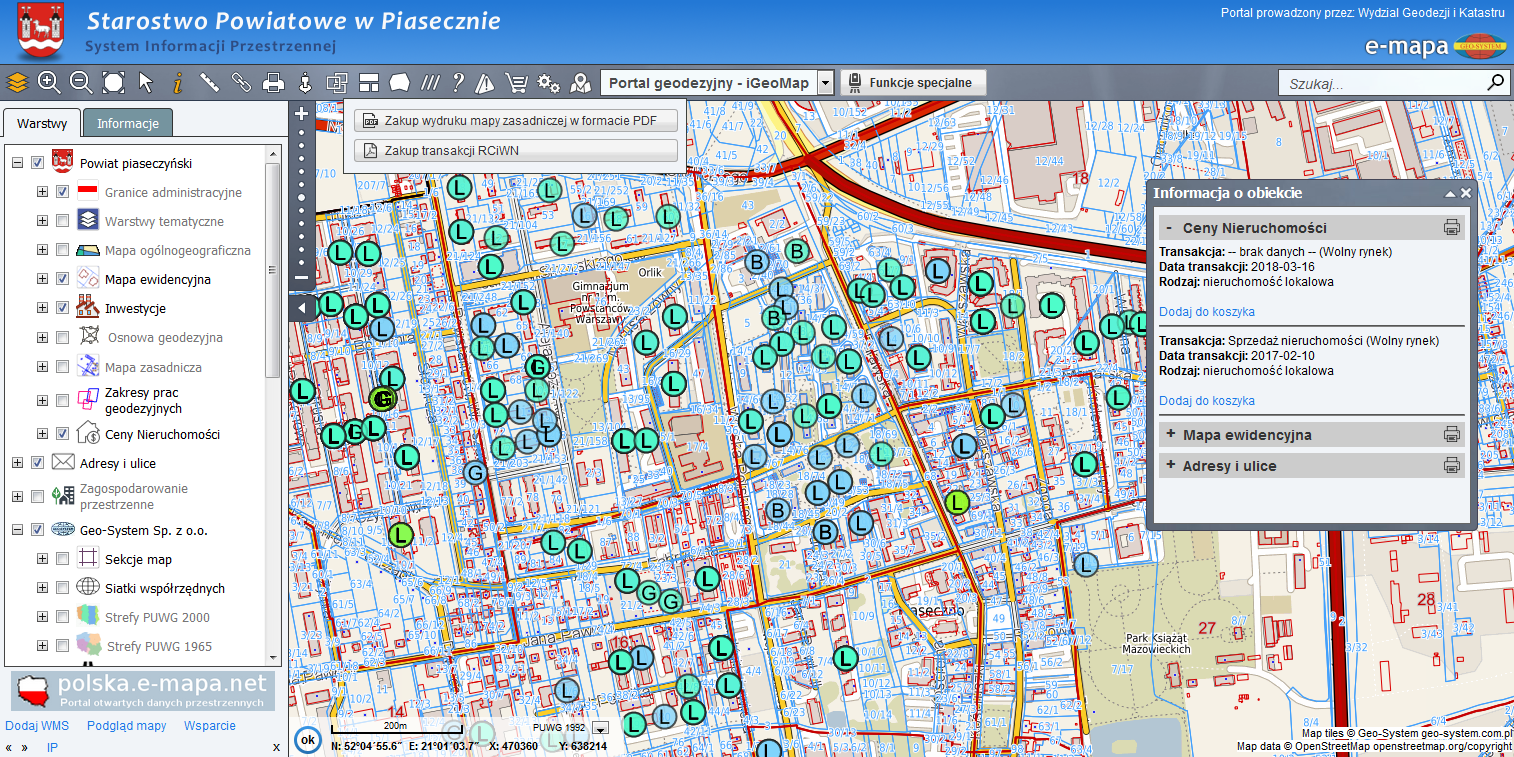The height and width of the screenshot is (757, 1514).
Task: Activate the orange info identify tool
Action: (178, 82)
